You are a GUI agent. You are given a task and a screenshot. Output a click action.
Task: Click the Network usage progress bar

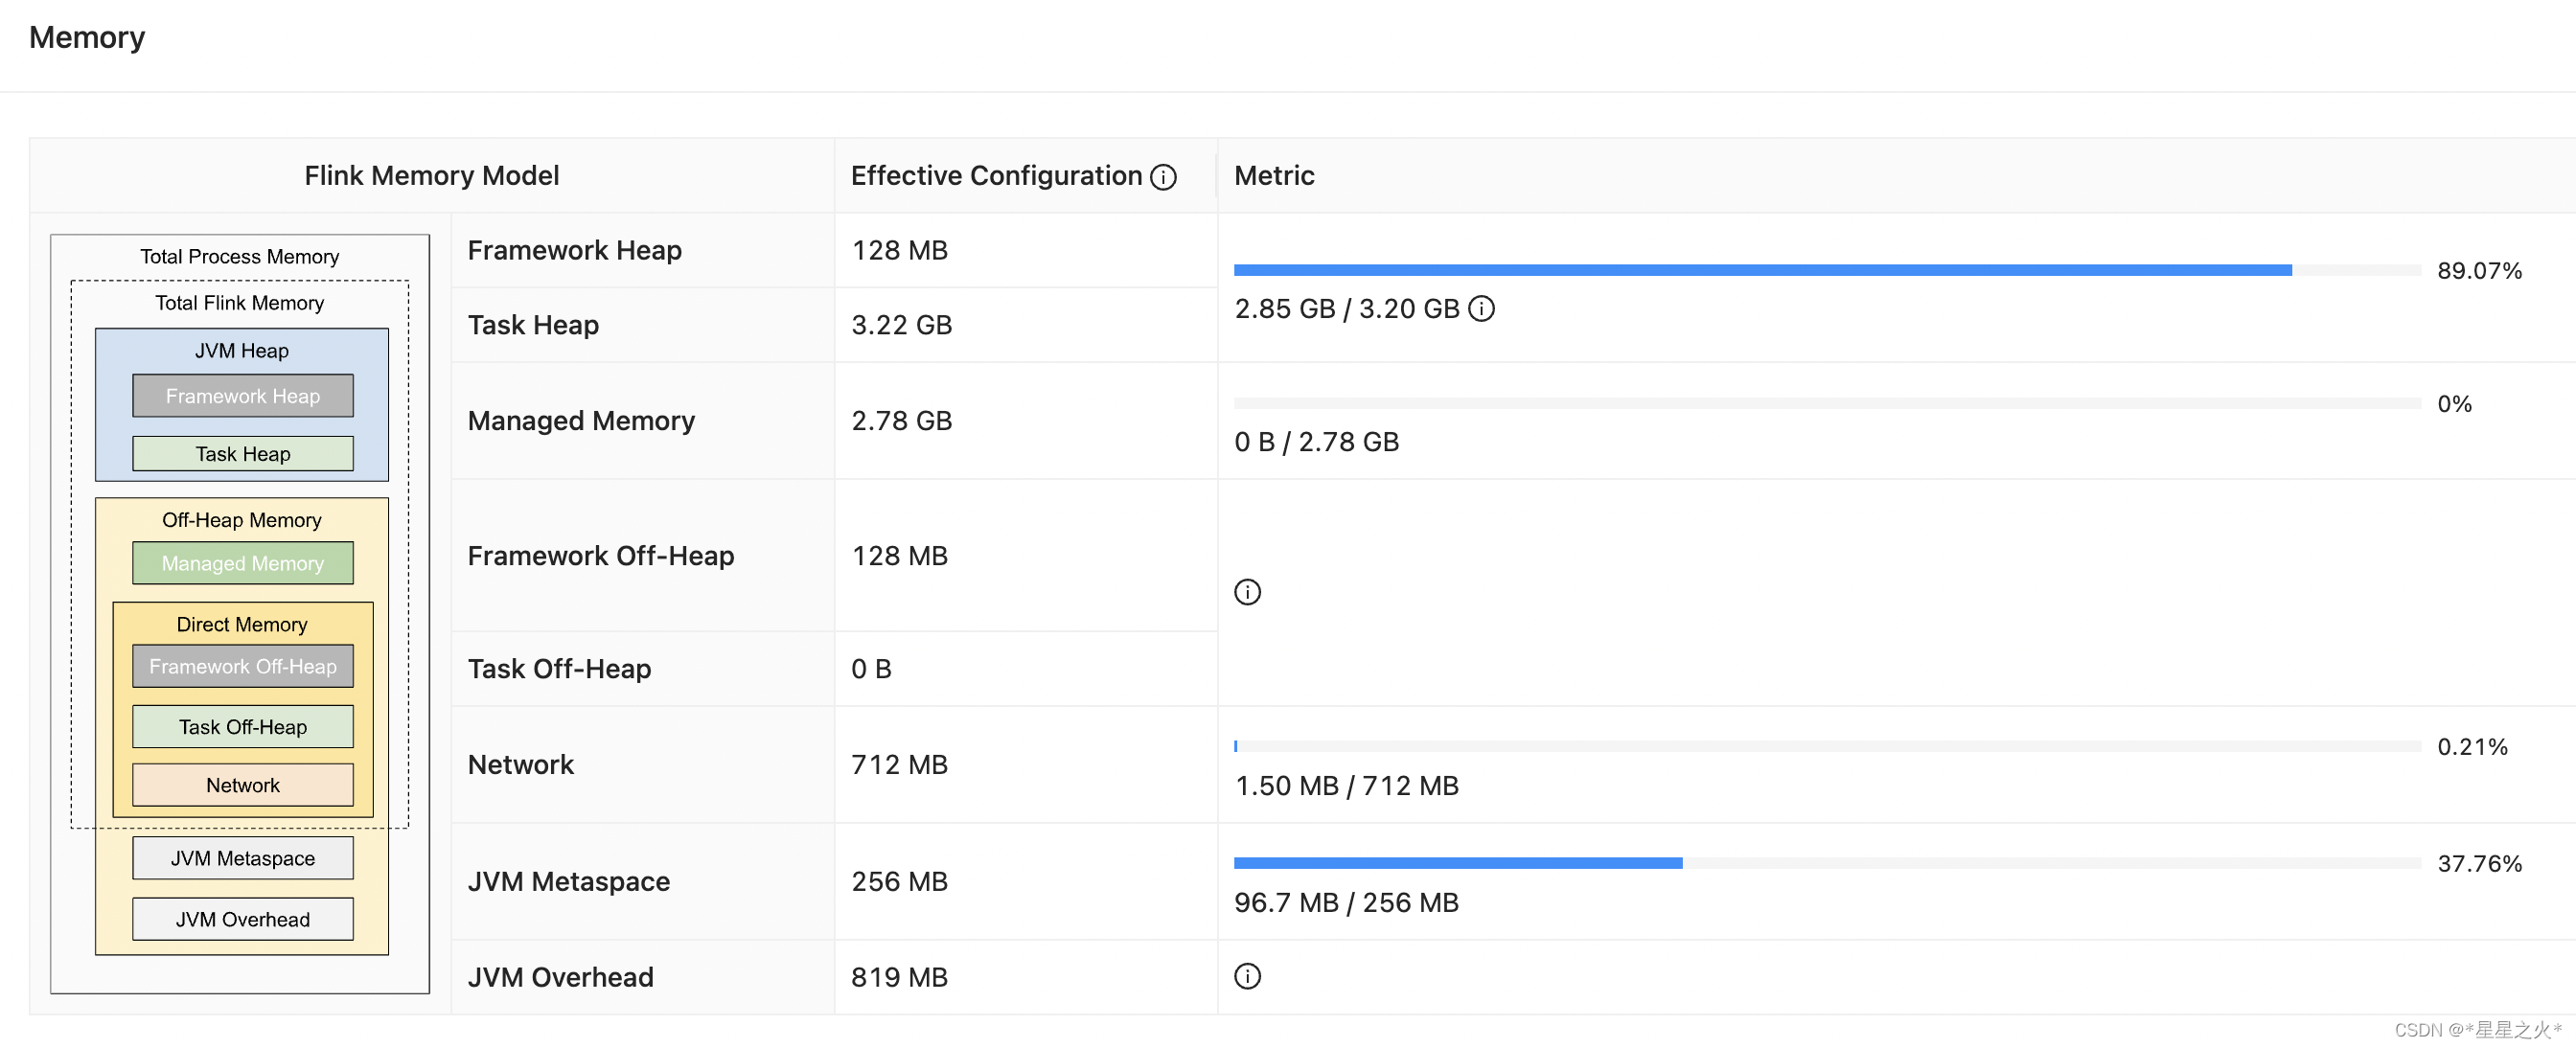[x=1826, y=746]
